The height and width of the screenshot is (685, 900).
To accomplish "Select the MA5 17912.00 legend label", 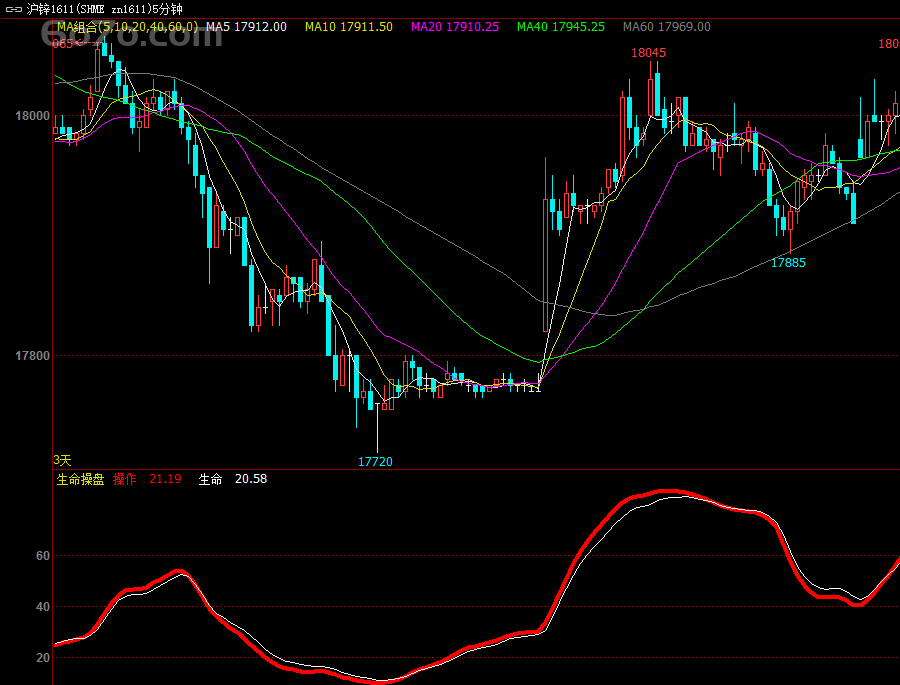I will tap(246, 27).
